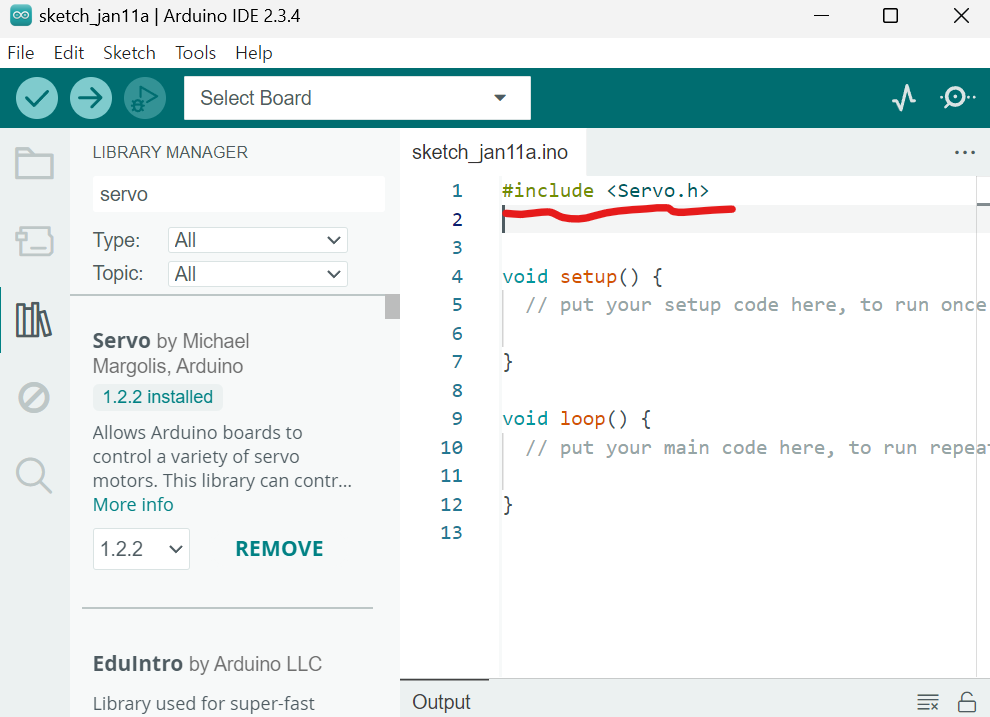Open the Type filter dropdown
990x717 pixels.
point(258,240)
